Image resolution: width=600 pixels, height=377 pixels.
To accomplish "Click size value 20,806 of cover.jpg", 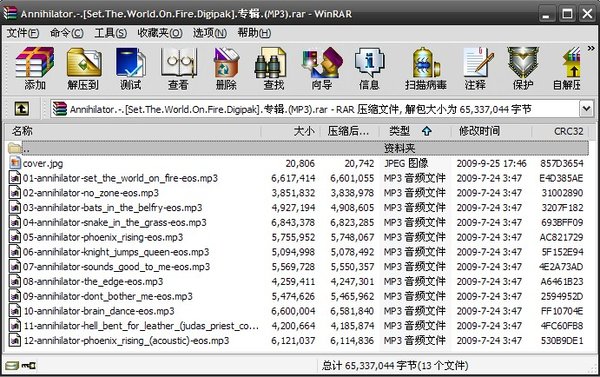I will coord(300,163).
